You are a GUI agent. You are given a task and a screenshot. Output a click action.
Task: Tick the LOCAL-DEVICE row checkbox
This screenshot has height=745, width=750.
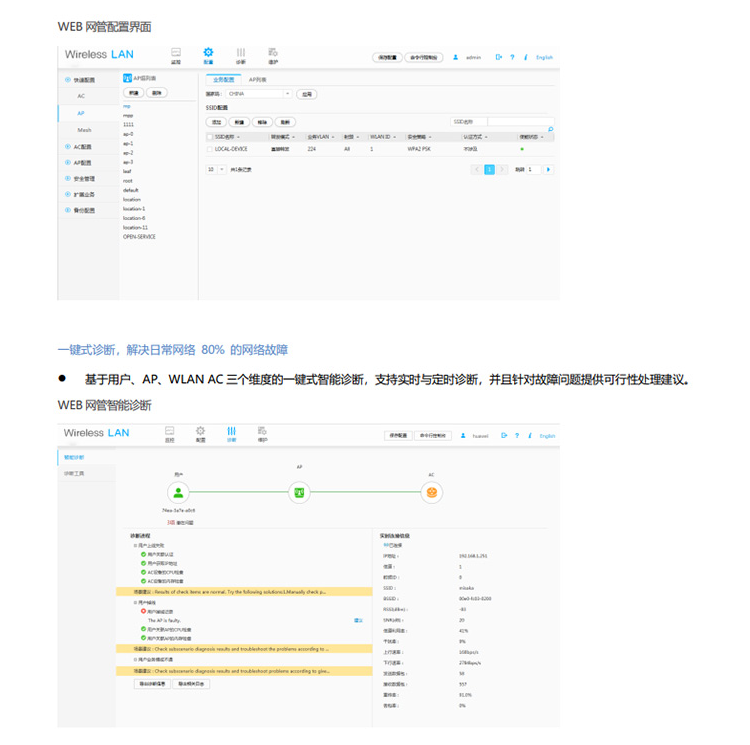[210, 148]
